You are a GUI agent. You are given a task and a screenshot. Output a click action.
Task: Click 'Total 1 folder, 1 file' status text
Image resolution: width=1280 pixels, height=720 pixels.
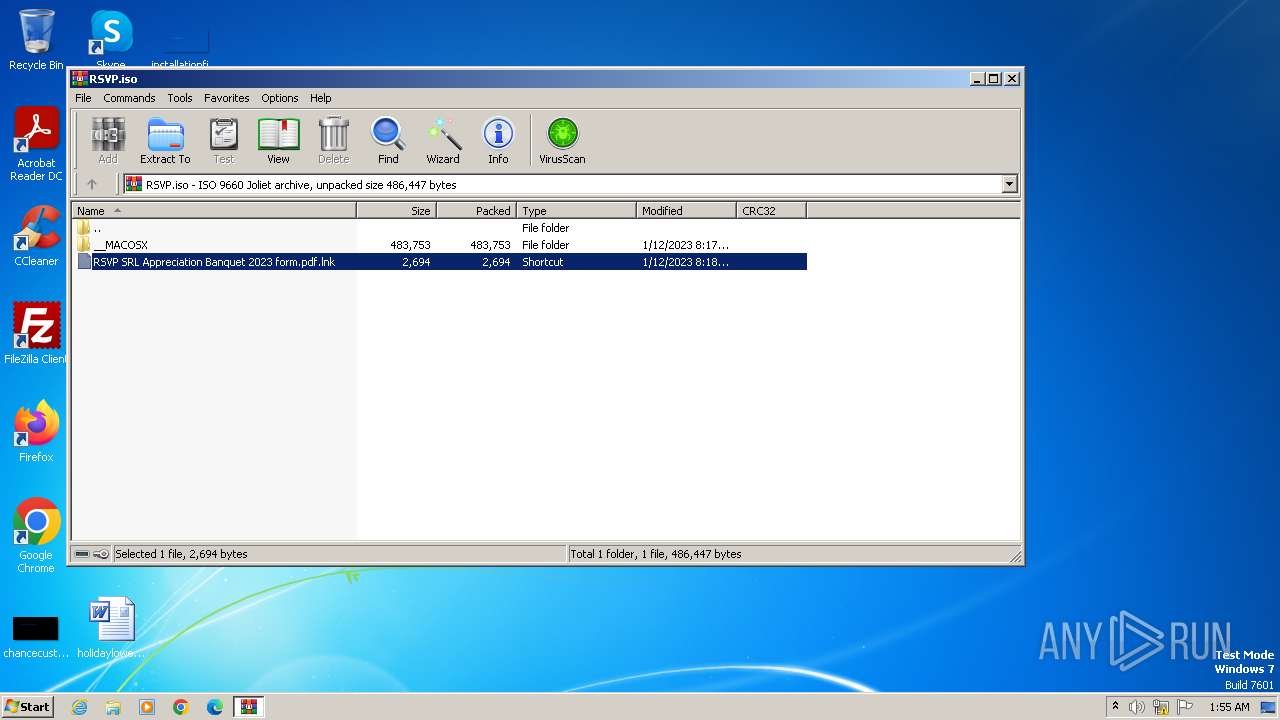pos(656,554)
